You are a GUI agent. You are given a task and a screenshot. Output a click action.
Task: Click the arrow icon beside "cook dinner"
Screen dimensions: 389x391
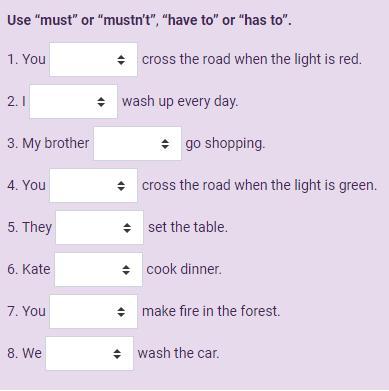click(126, 270)
